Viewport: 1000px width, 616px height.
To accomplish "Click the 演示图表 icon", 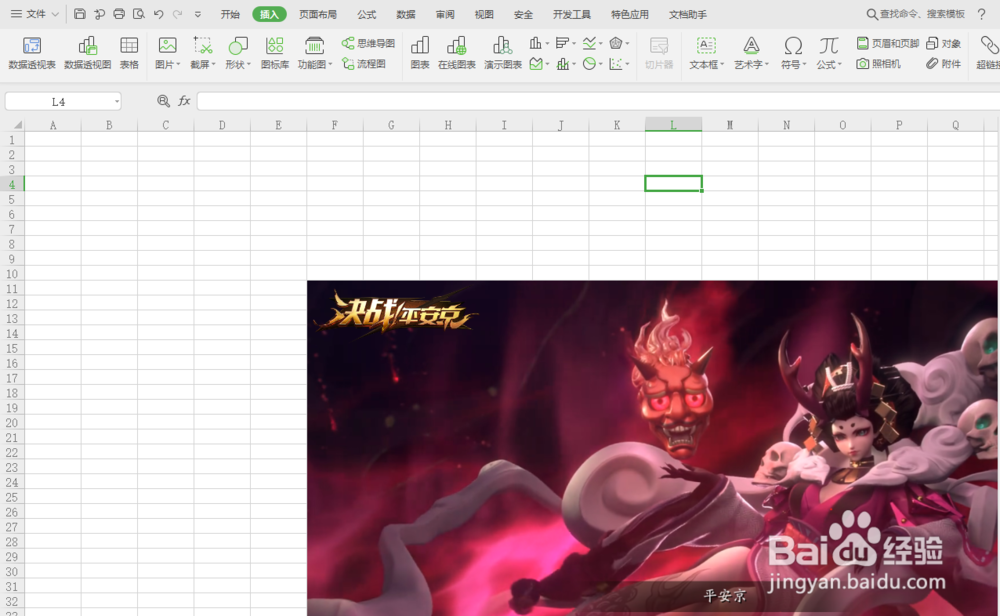I will pos(503,52).
